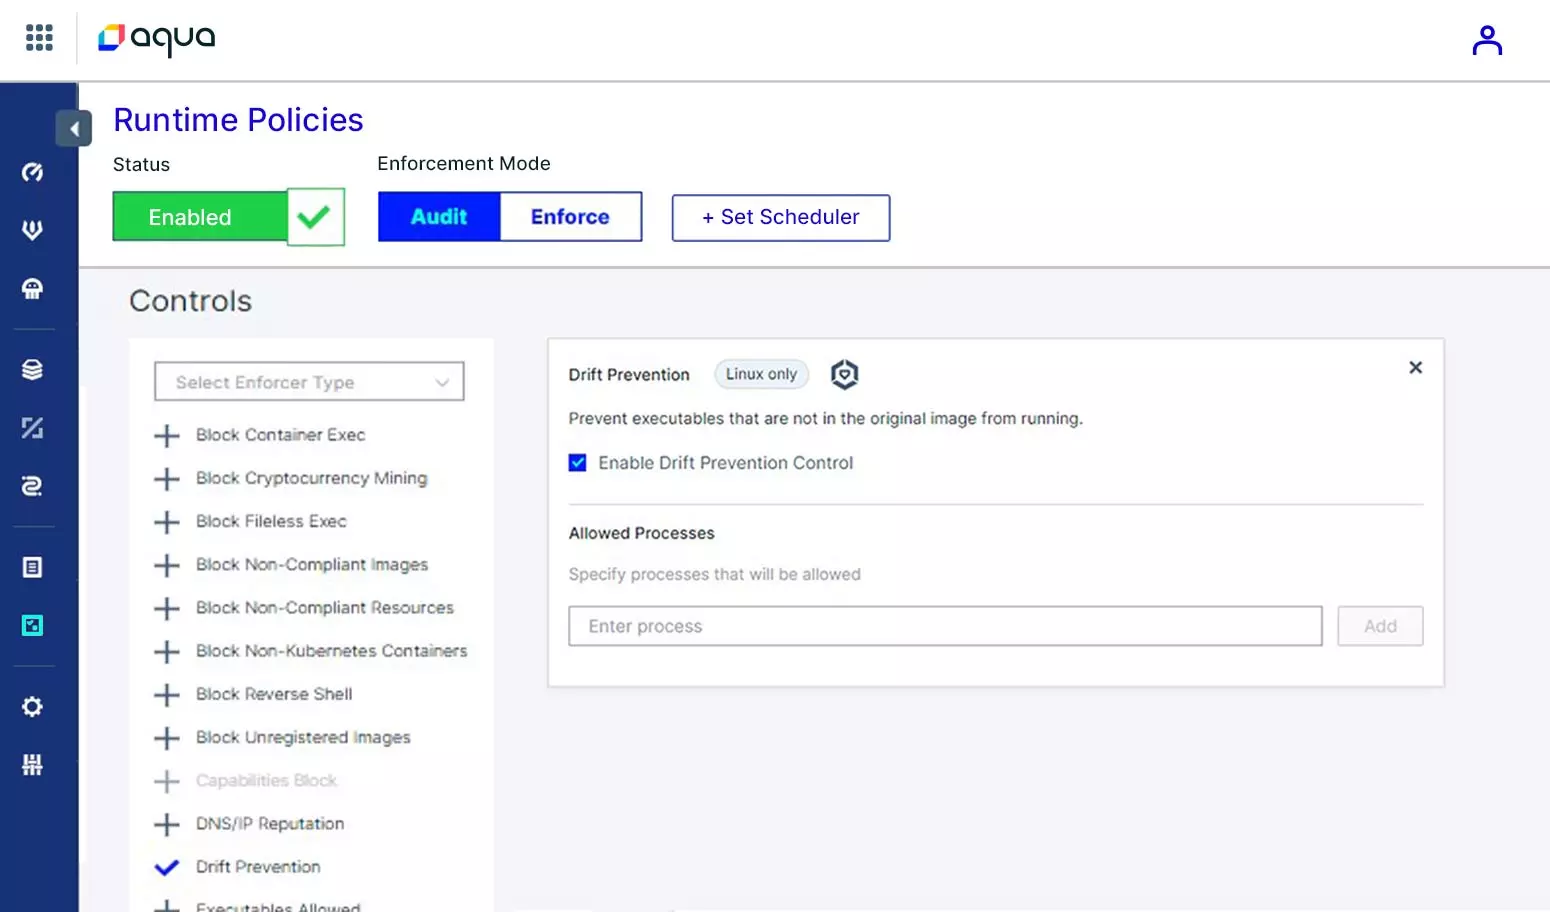1550x912 pixels.
Task: Add the Block Container Exec control
Action: [166, 436]
